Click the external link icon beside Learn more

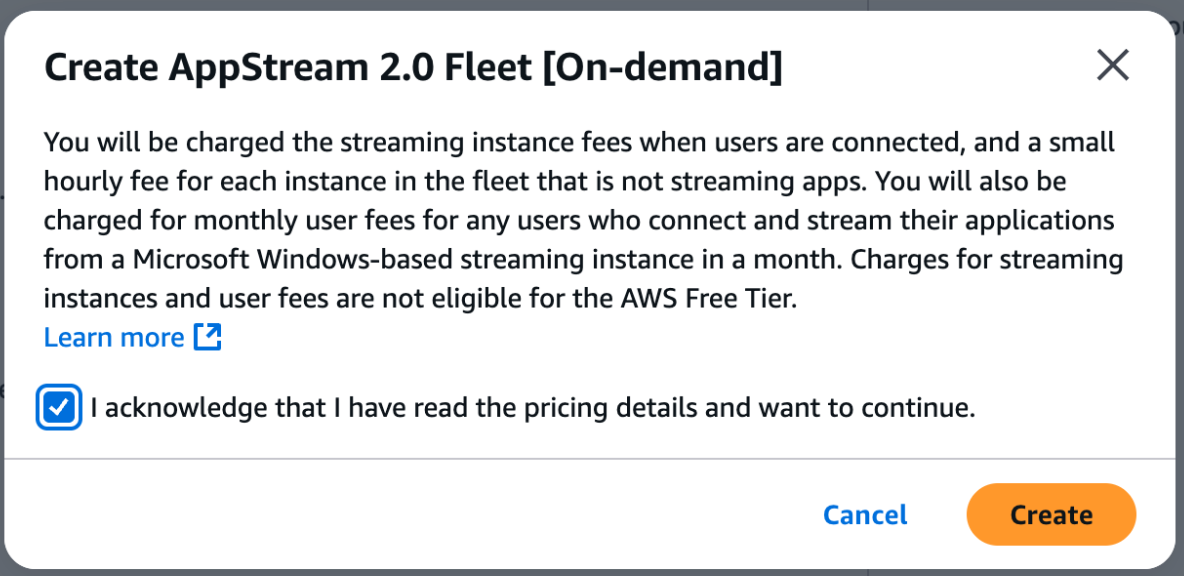click(208, 337)
